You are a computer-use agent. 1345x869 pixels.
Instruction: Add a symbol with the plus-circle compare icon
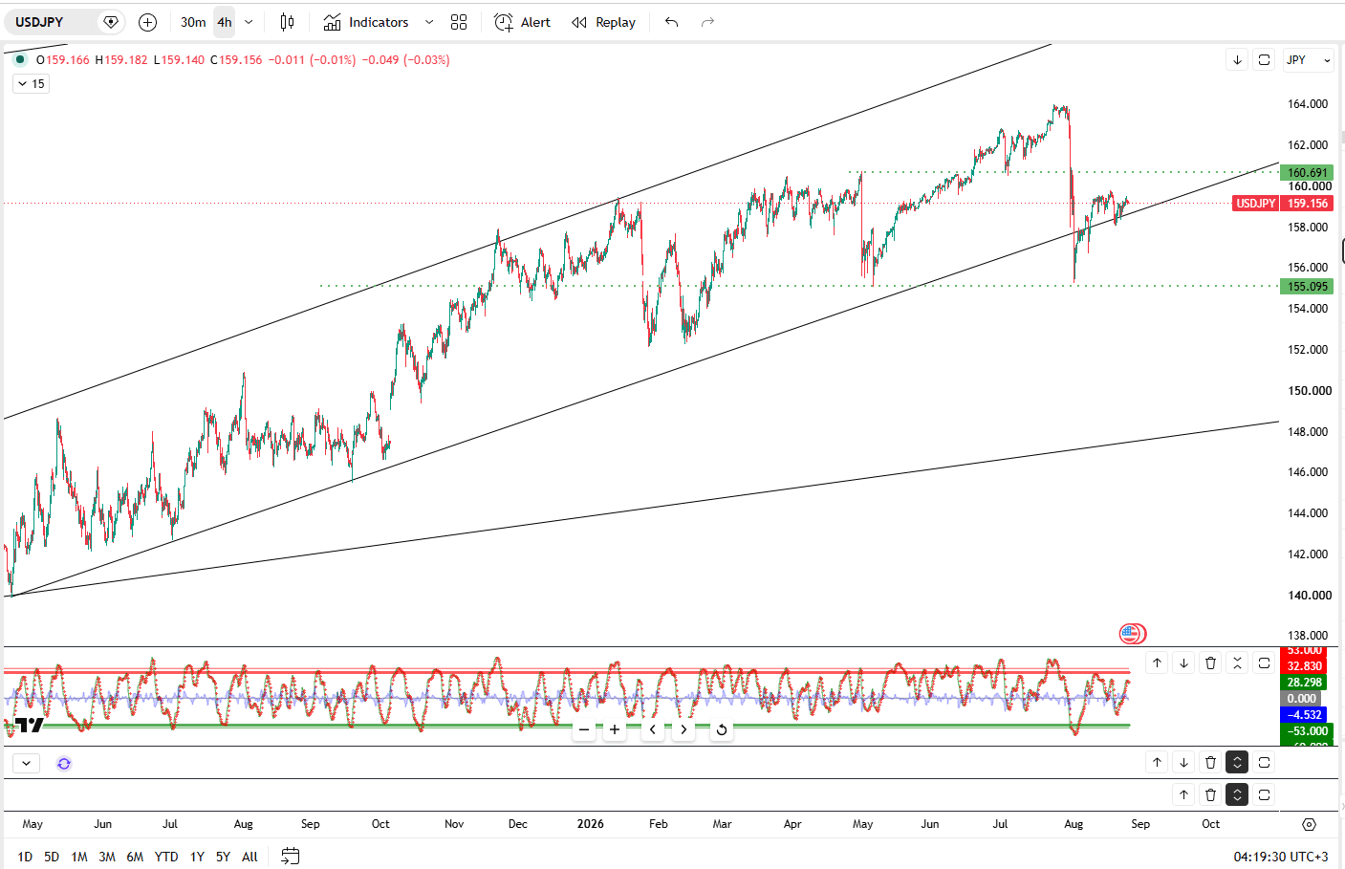147,22
